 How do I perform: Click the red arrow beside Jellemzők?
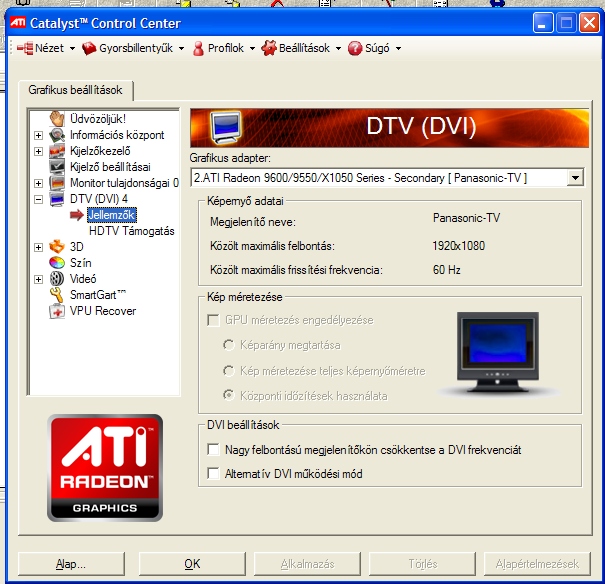click(77, 215)
